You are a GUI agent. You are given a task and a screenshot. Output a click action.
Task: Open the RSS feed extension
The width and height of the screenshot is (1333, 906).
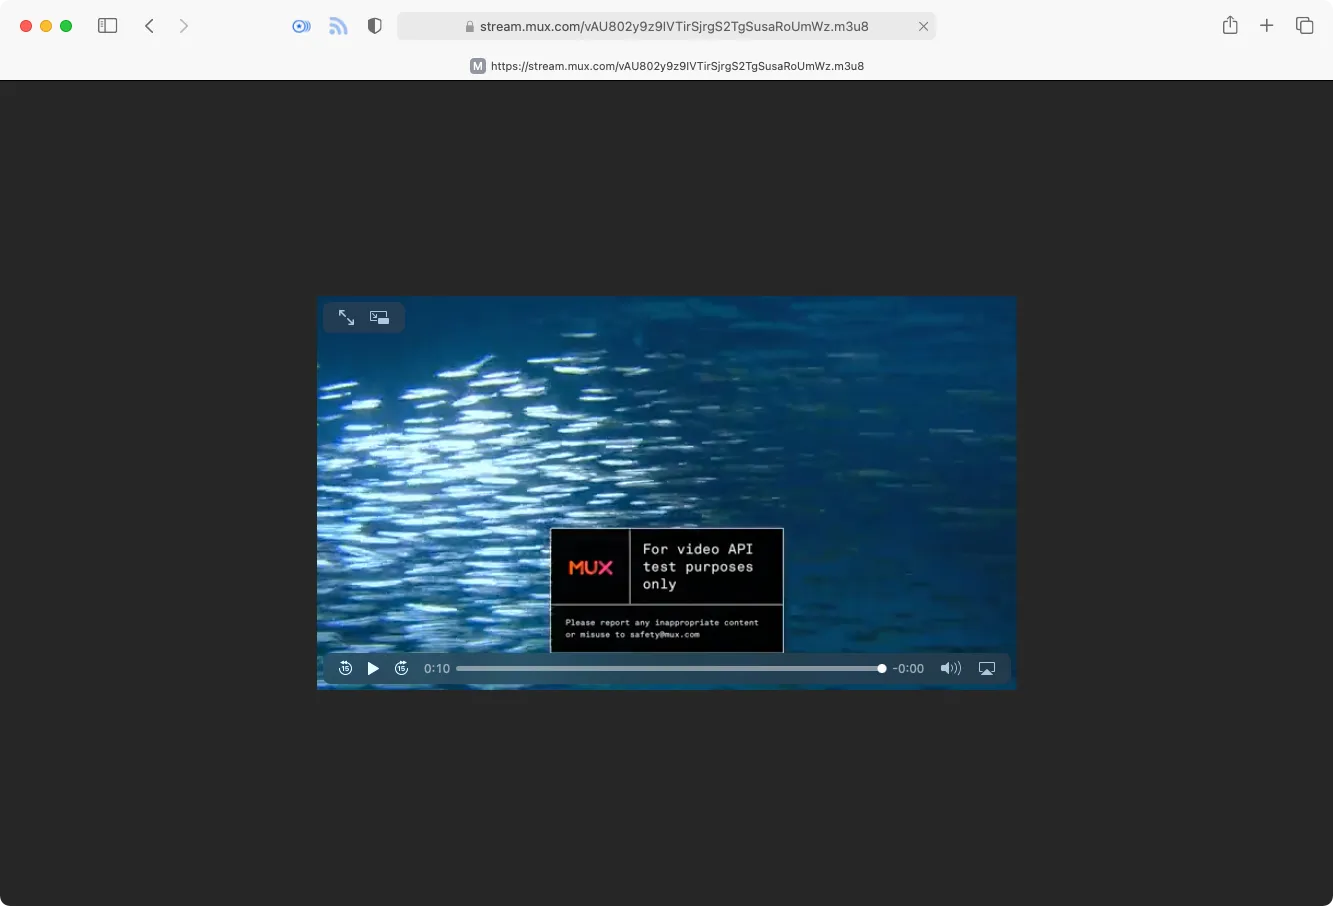click(x=338, y=26)
